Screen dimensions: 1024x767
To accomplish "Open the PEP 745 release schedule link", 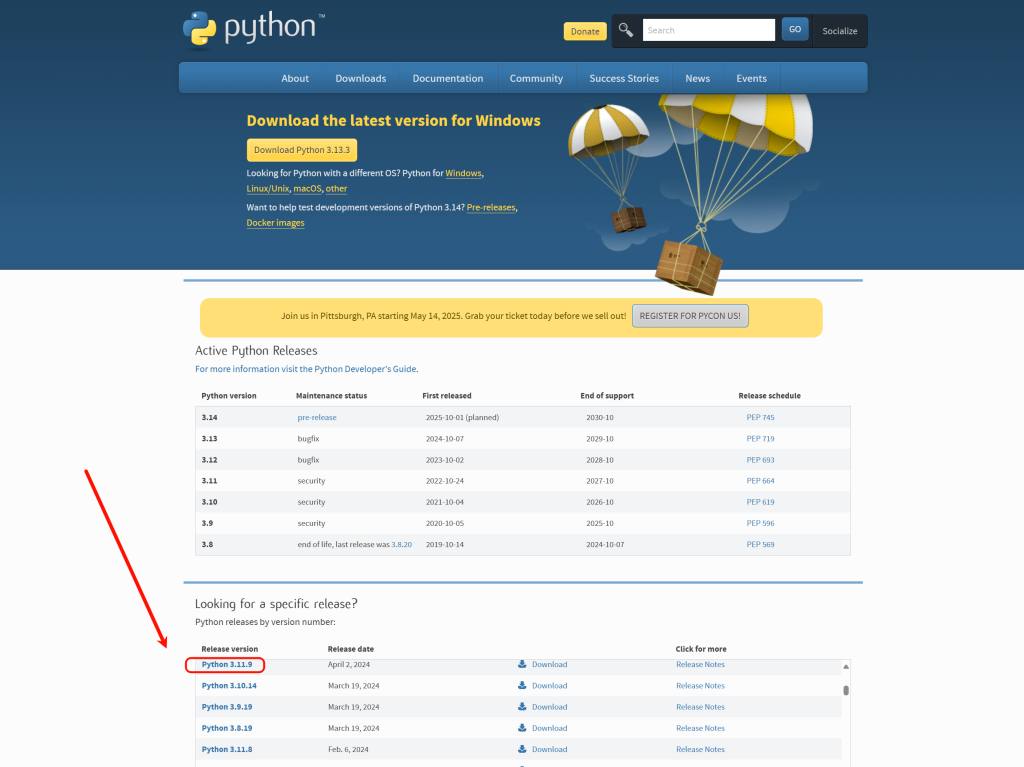I will (760, 417).
